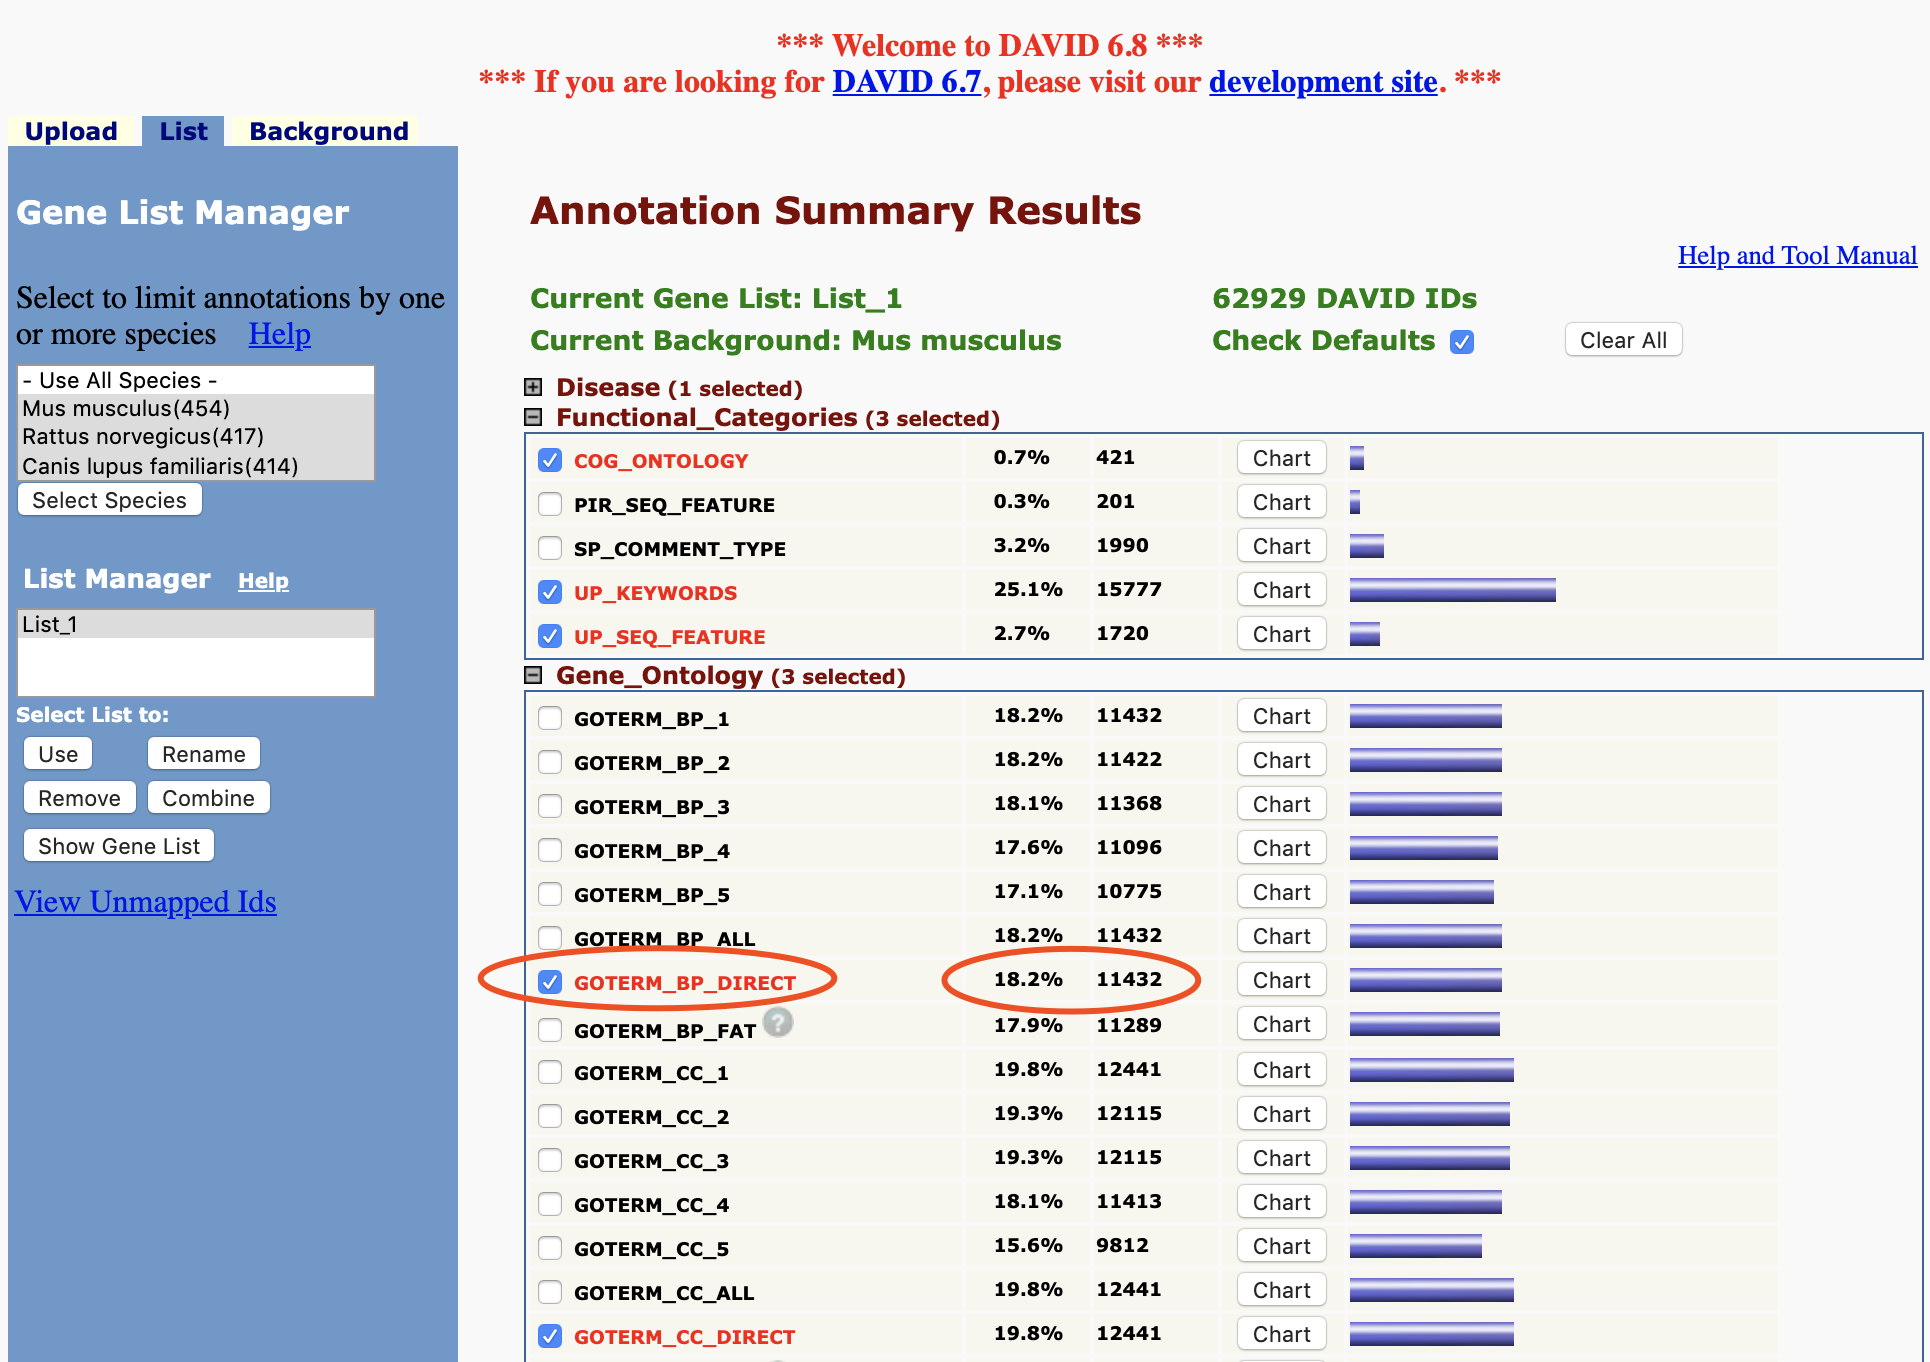Visit the development site link
Screen dimensions: 1930x1362
coord(1323,82)
